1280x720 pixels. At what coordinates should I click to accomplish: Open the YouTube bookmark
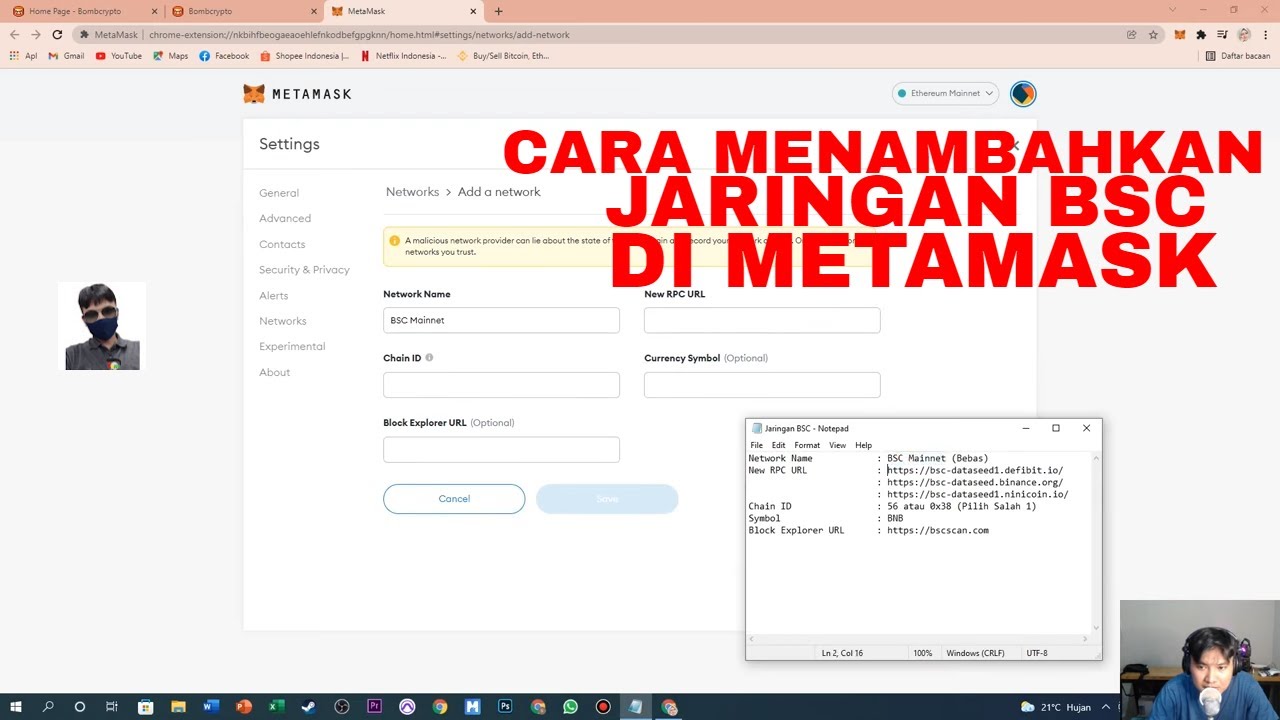coord(119,56)
